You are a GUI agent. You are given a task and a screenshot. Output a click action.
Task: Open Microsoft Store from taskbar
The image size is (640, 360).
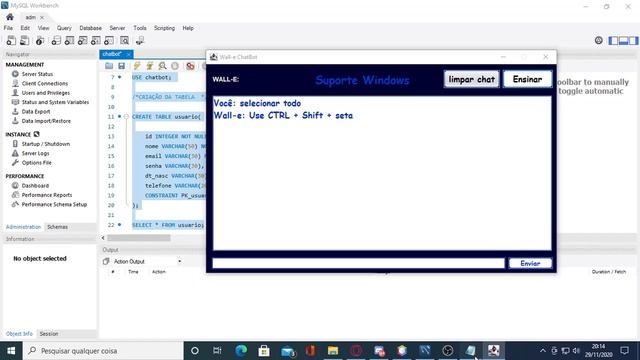pos(264,351)
